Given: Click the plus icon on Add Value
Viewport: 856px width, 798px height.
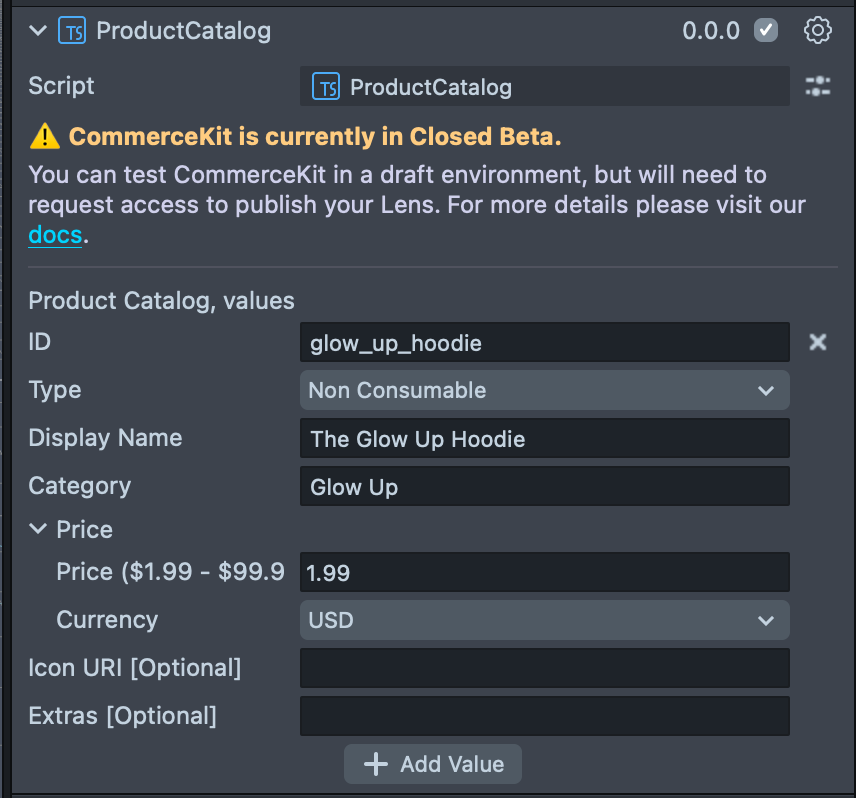Looking at the screenshot, I should [x=375, y=765].
